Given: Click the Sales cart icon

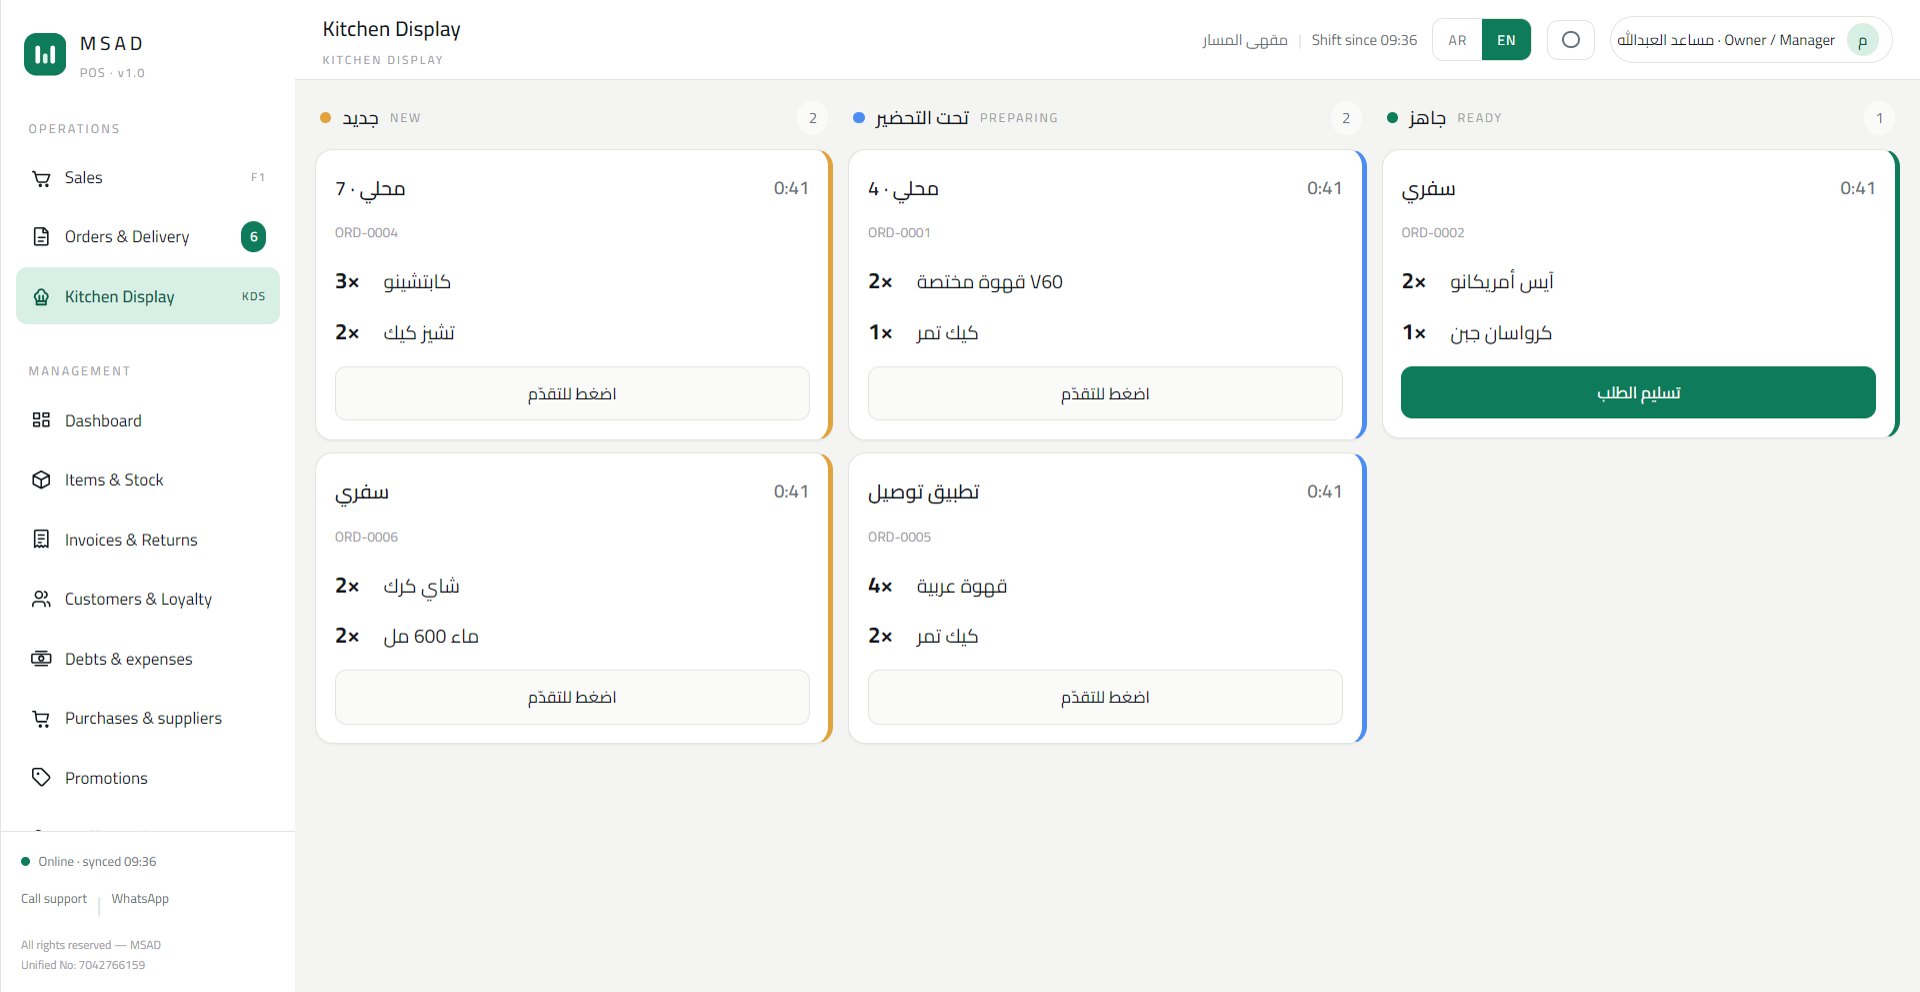Looking at the screenshot, I should pos(41,178).
